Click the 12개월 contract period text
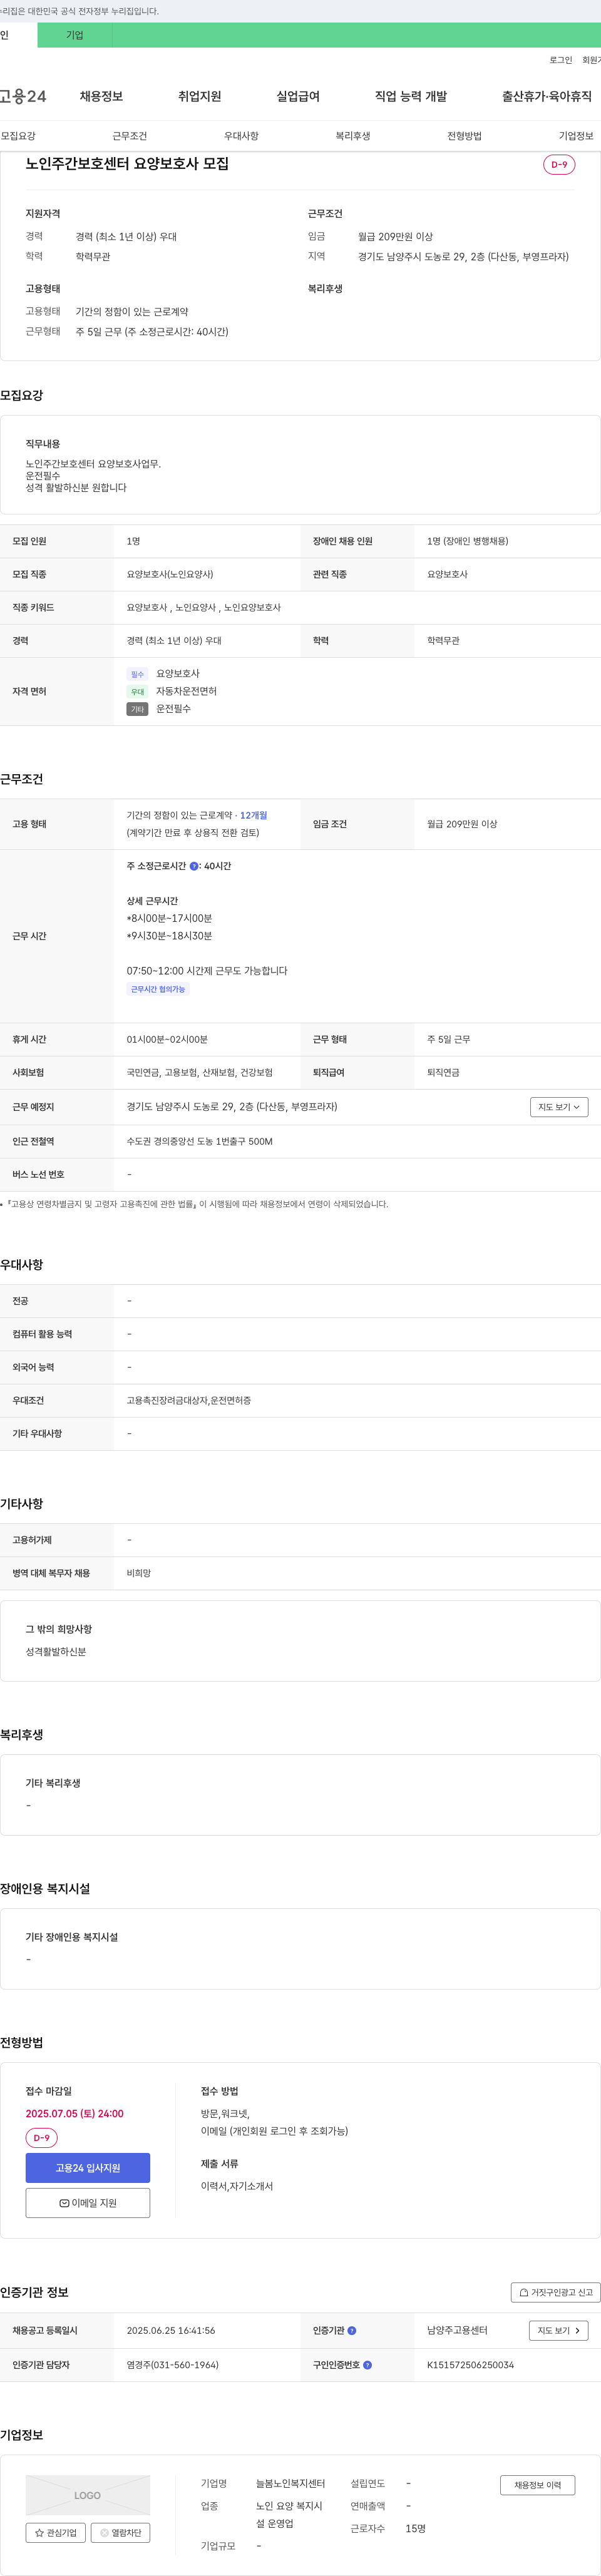The height and width of the screenshot is (2576, 601). tap(253, 815)
